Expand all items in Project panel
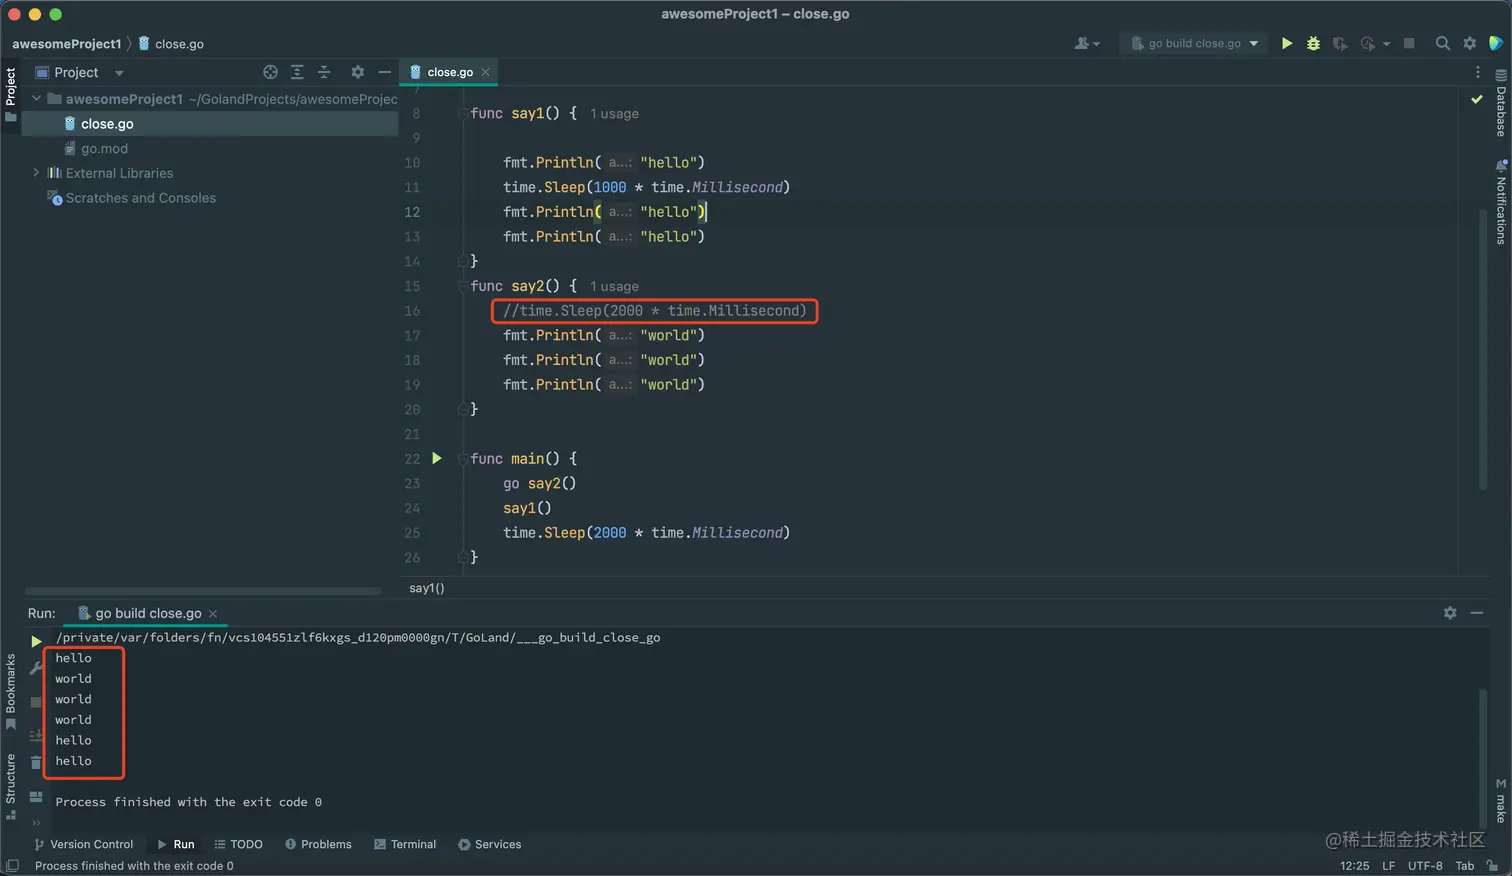 (x=297, y=72)
